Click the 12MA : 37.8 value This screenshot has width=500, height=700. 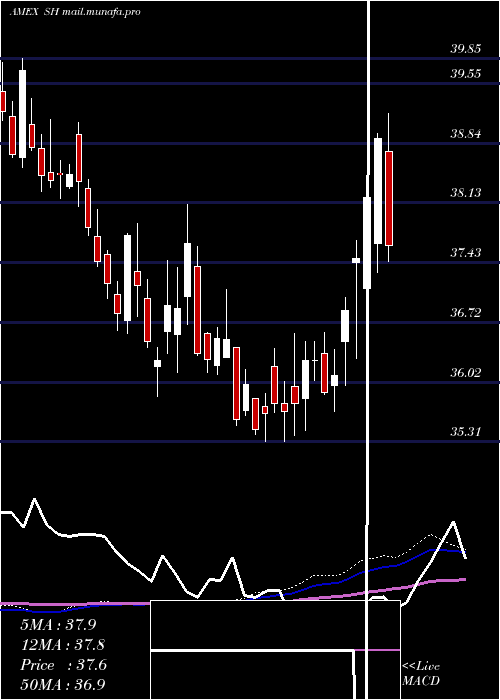click(63, 645)
